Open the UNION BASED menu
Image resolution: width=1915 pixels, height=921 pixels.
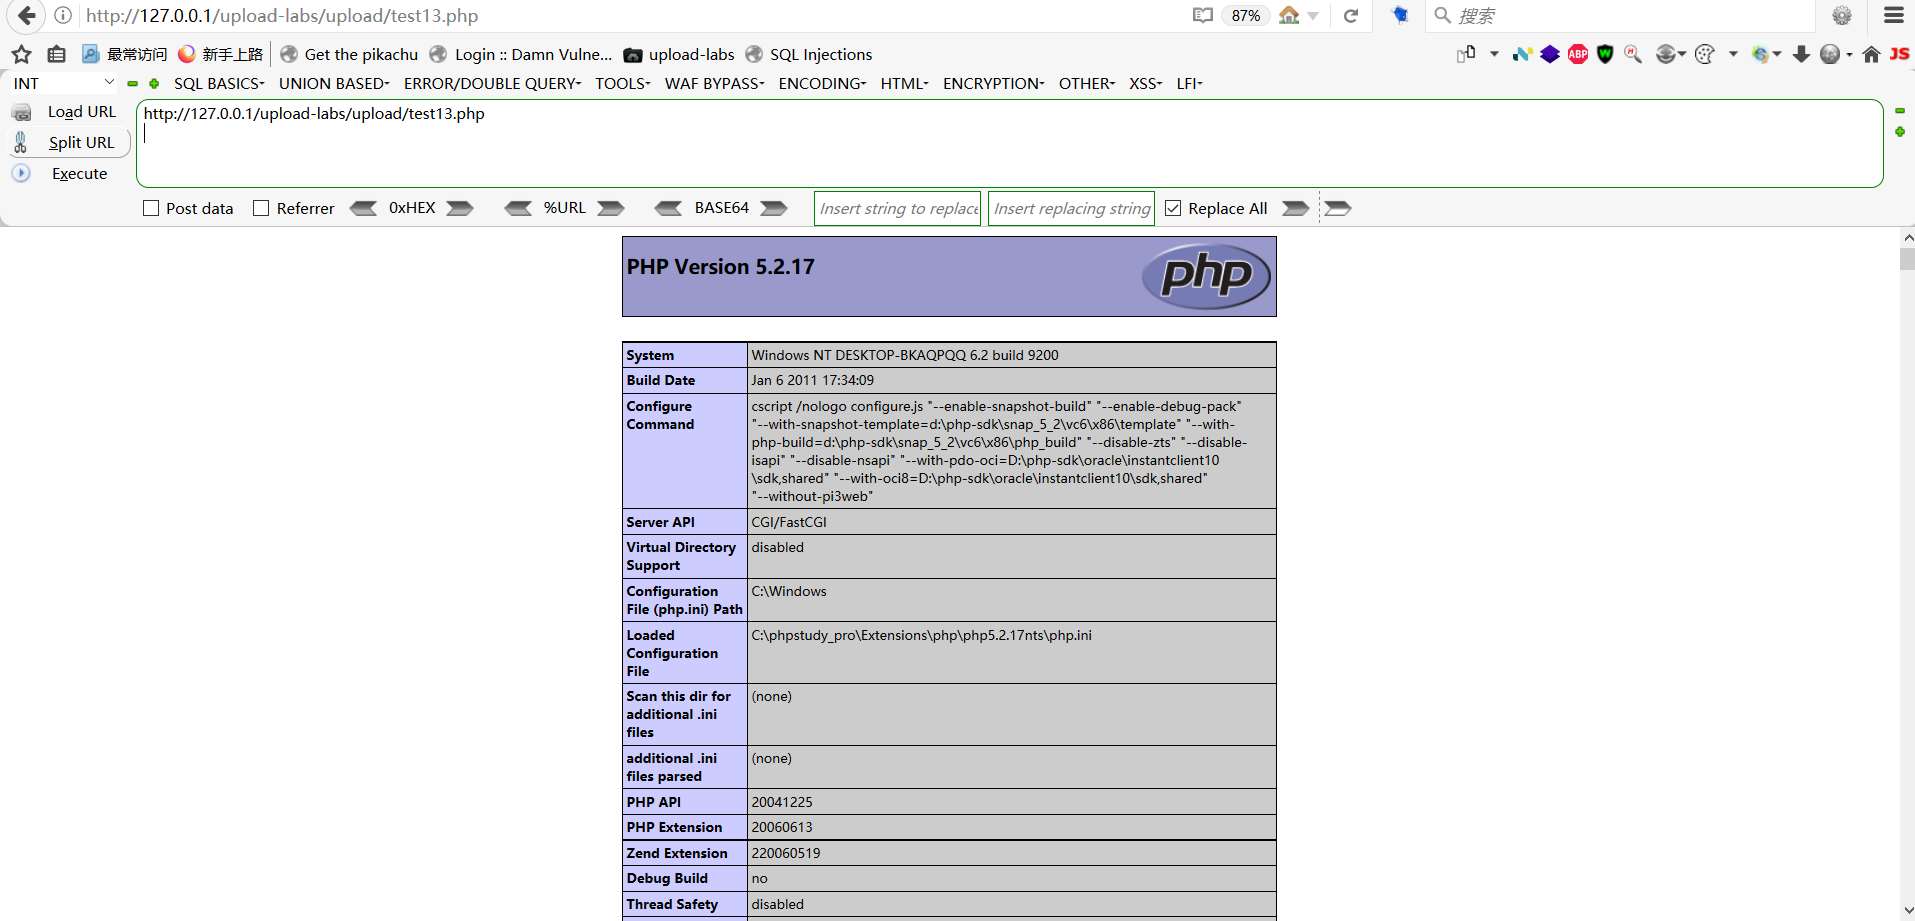point(334,83)
